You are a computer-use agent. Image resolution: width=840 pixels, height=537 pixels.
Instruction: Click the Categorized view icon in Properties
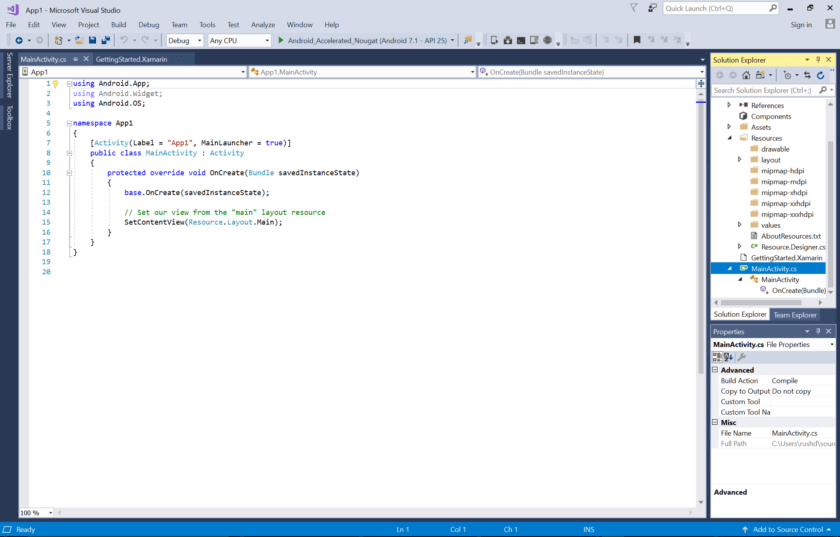coord(717,357)
